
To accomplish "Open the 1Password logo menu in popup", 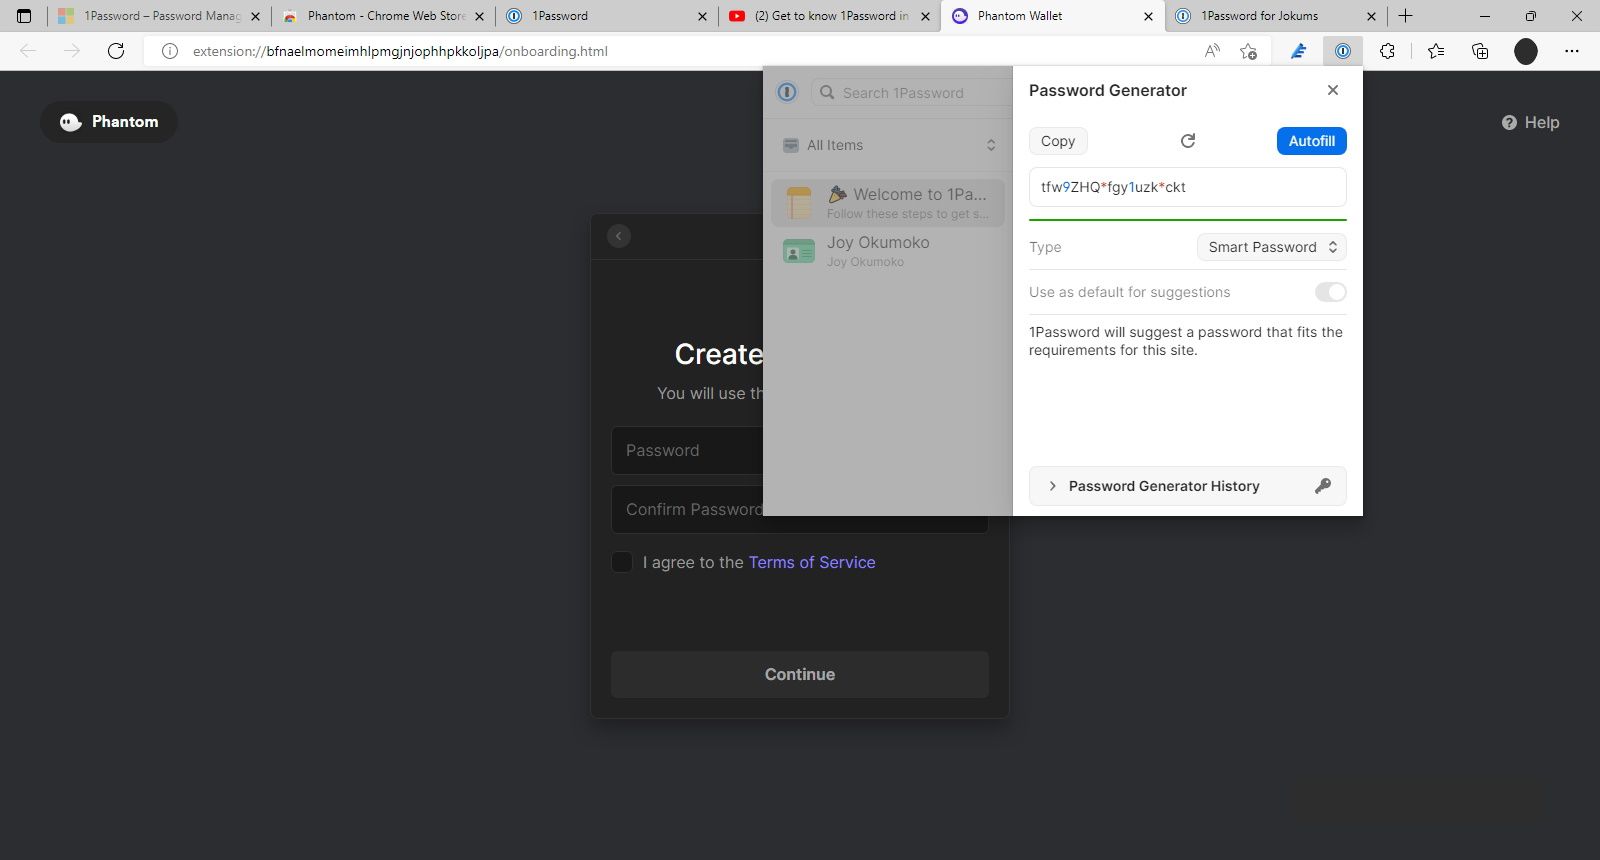I will pos(787,92).
